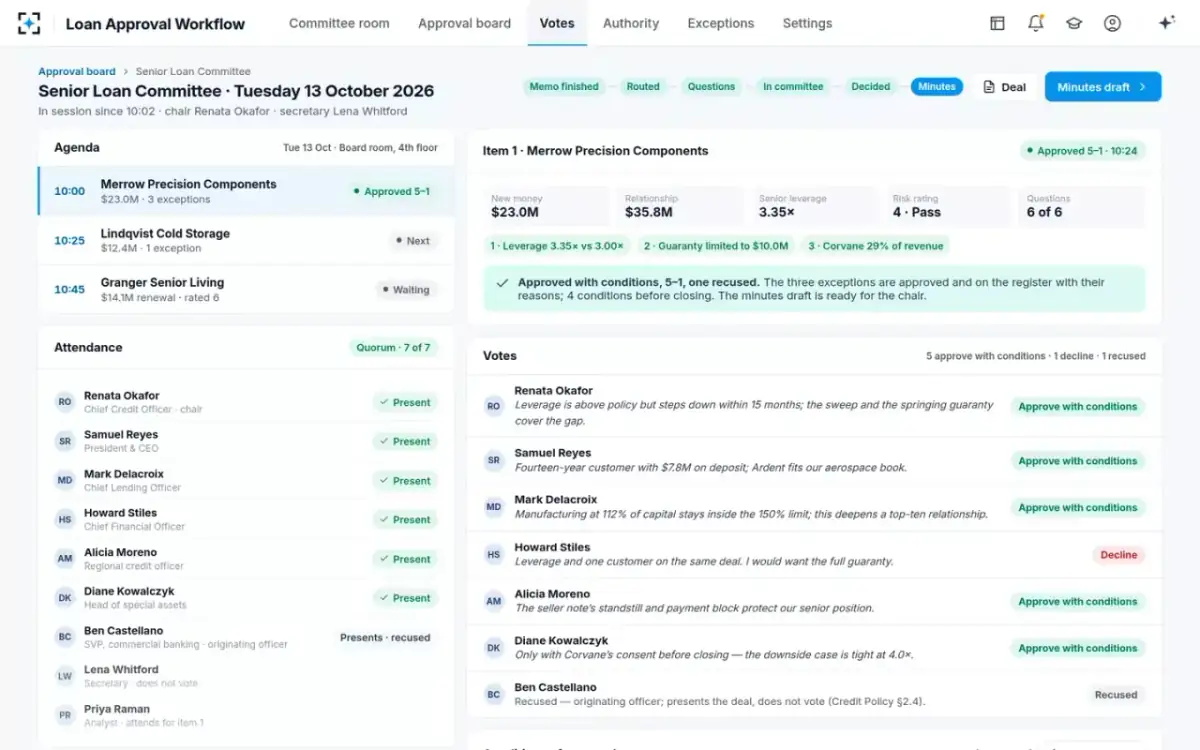1200x750 pixels.
Task: Click Priya Raman's PR avatar
Action: click(x=65, y=715)
